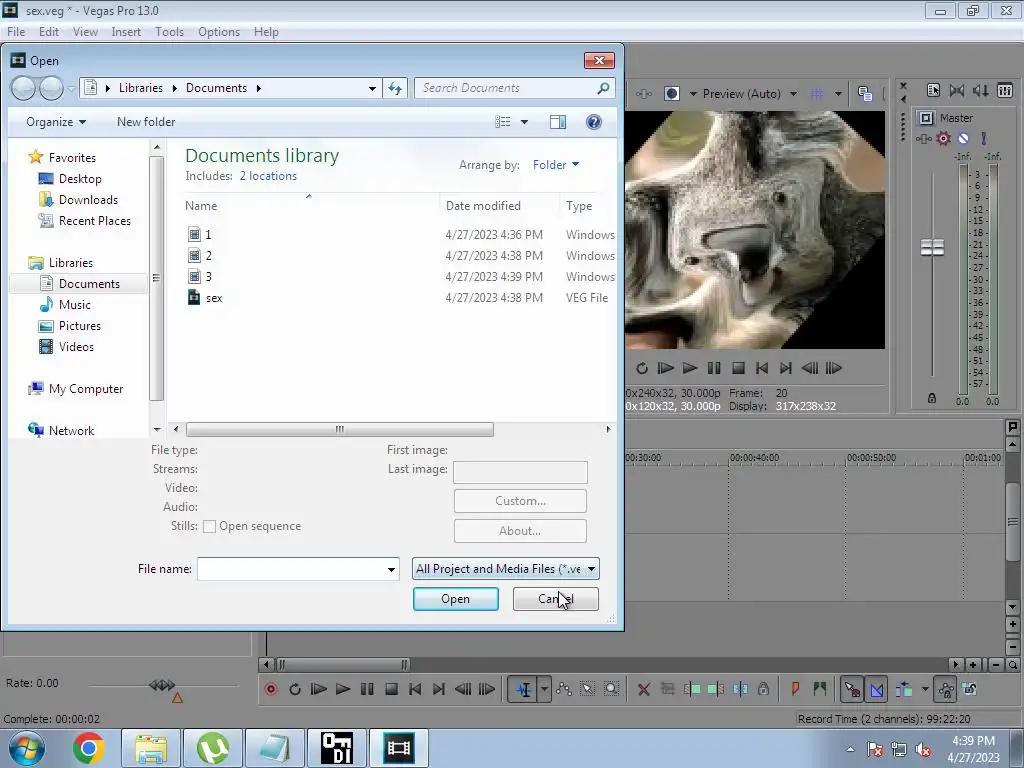The image size is (1024, 768).
Task: Toggle loop playback in the timeline transport bar
Action: coord(295,689)
